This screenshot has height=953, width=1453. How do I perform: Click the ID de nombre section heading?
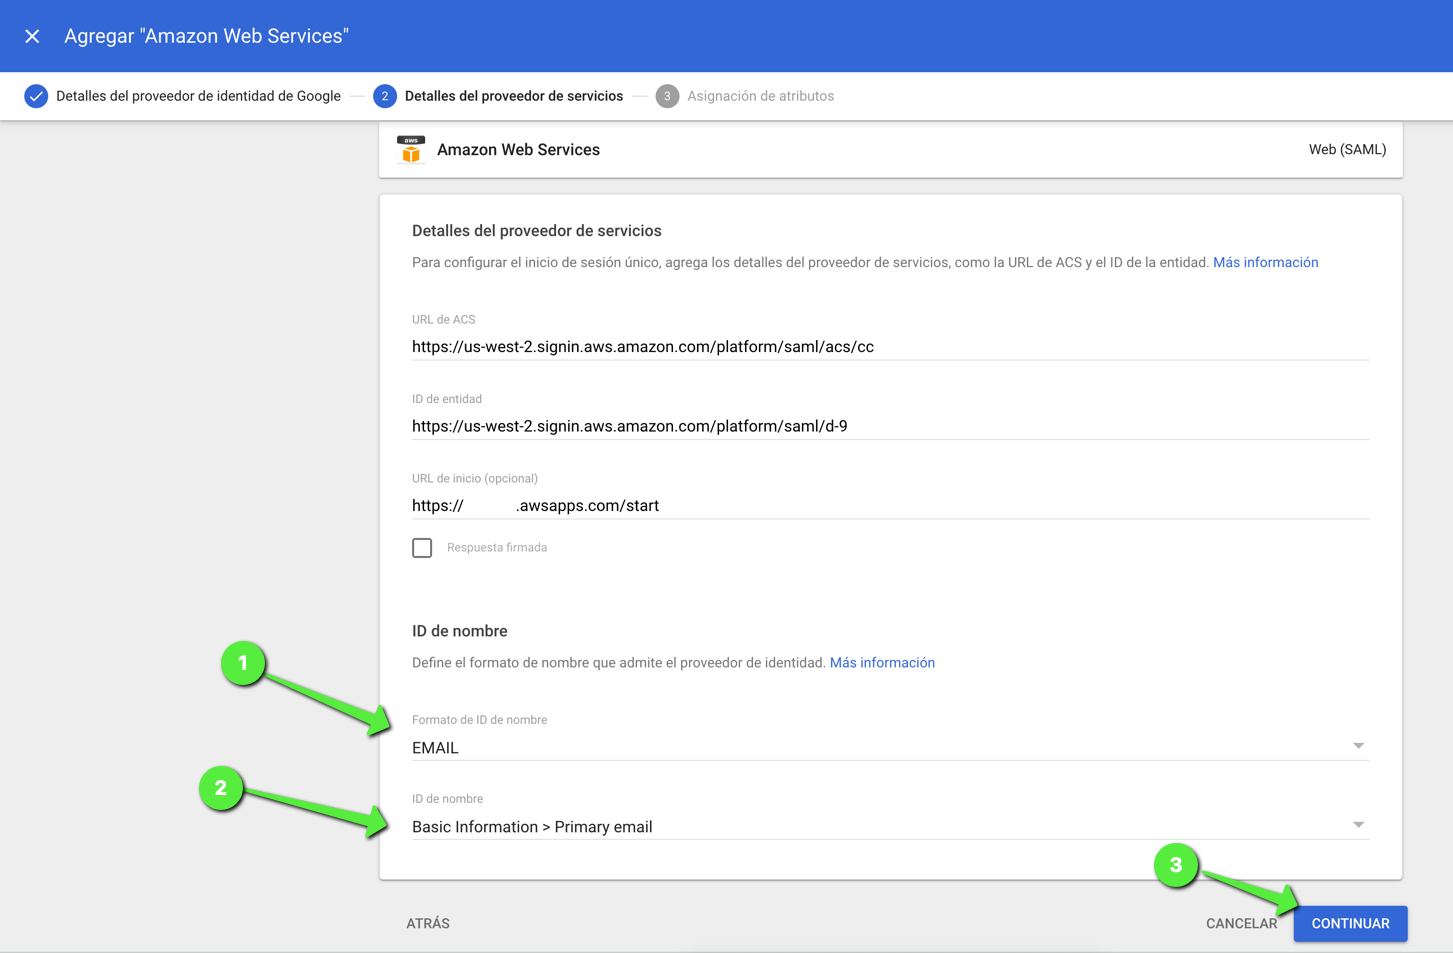pyautogui.click(x=460, y=631)
